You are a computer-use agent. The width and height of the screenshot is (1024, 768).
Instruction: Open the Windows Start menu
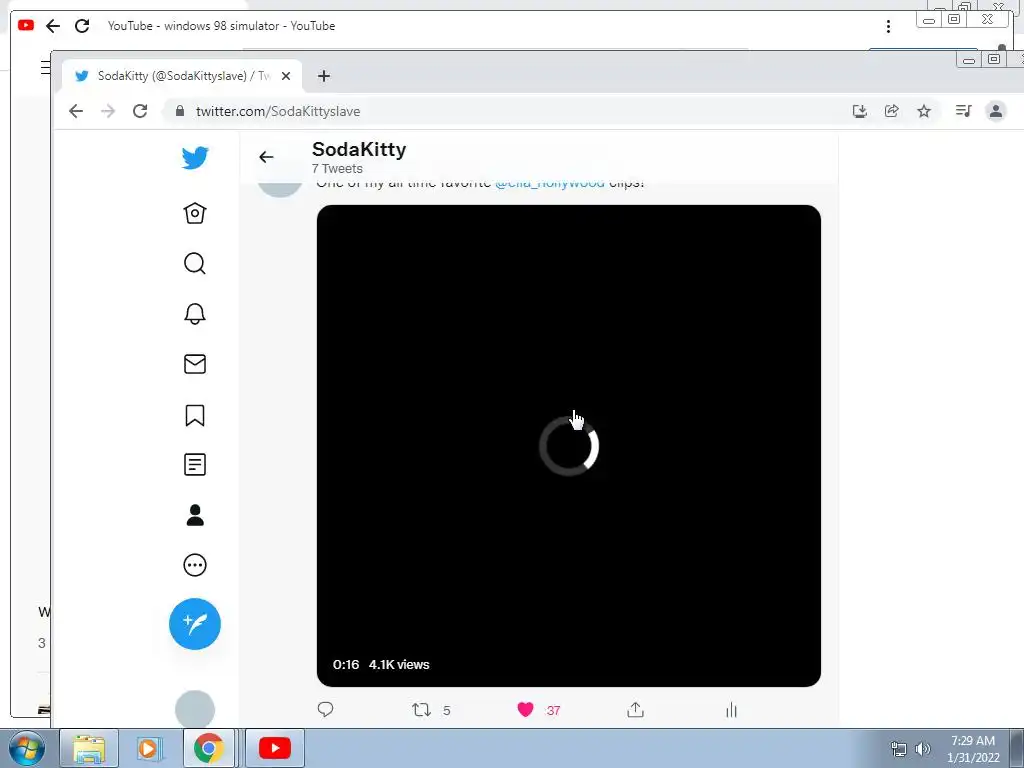[26, 748]
